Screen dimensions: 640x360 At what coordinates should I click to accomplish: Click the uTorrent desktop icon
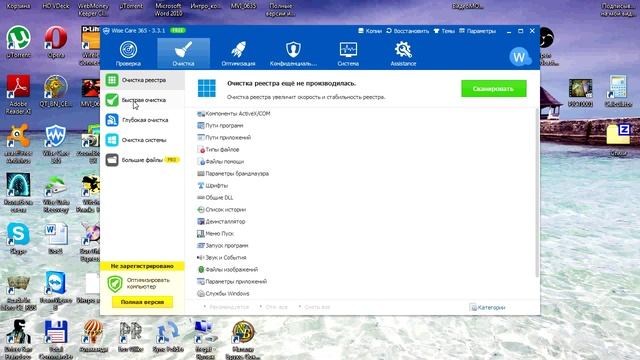(x=18, y=42)
